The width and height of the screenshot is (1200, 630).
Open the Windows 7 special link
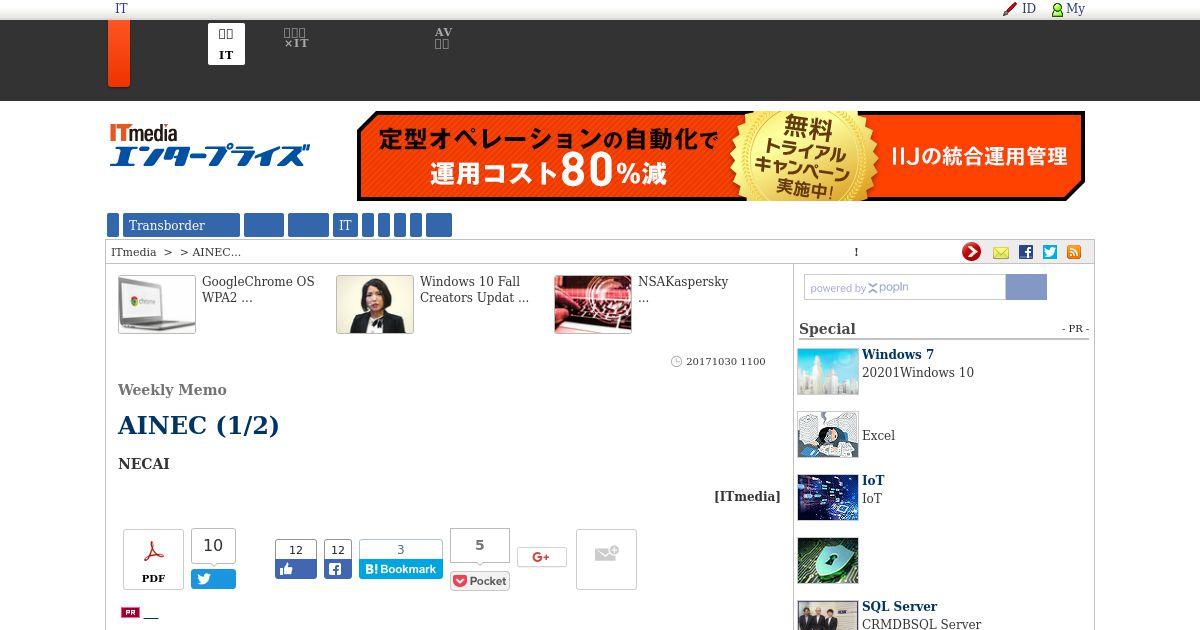898,354
